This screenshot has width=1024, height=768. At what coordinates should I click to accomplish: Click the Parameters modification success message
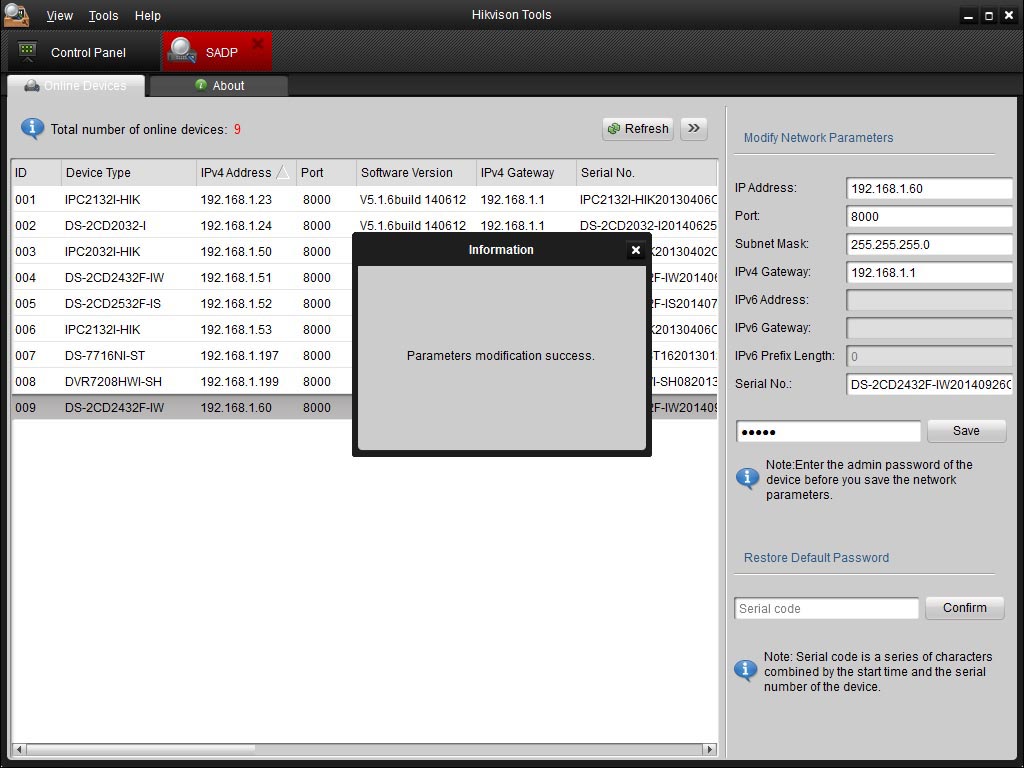[x=500, y=356]
